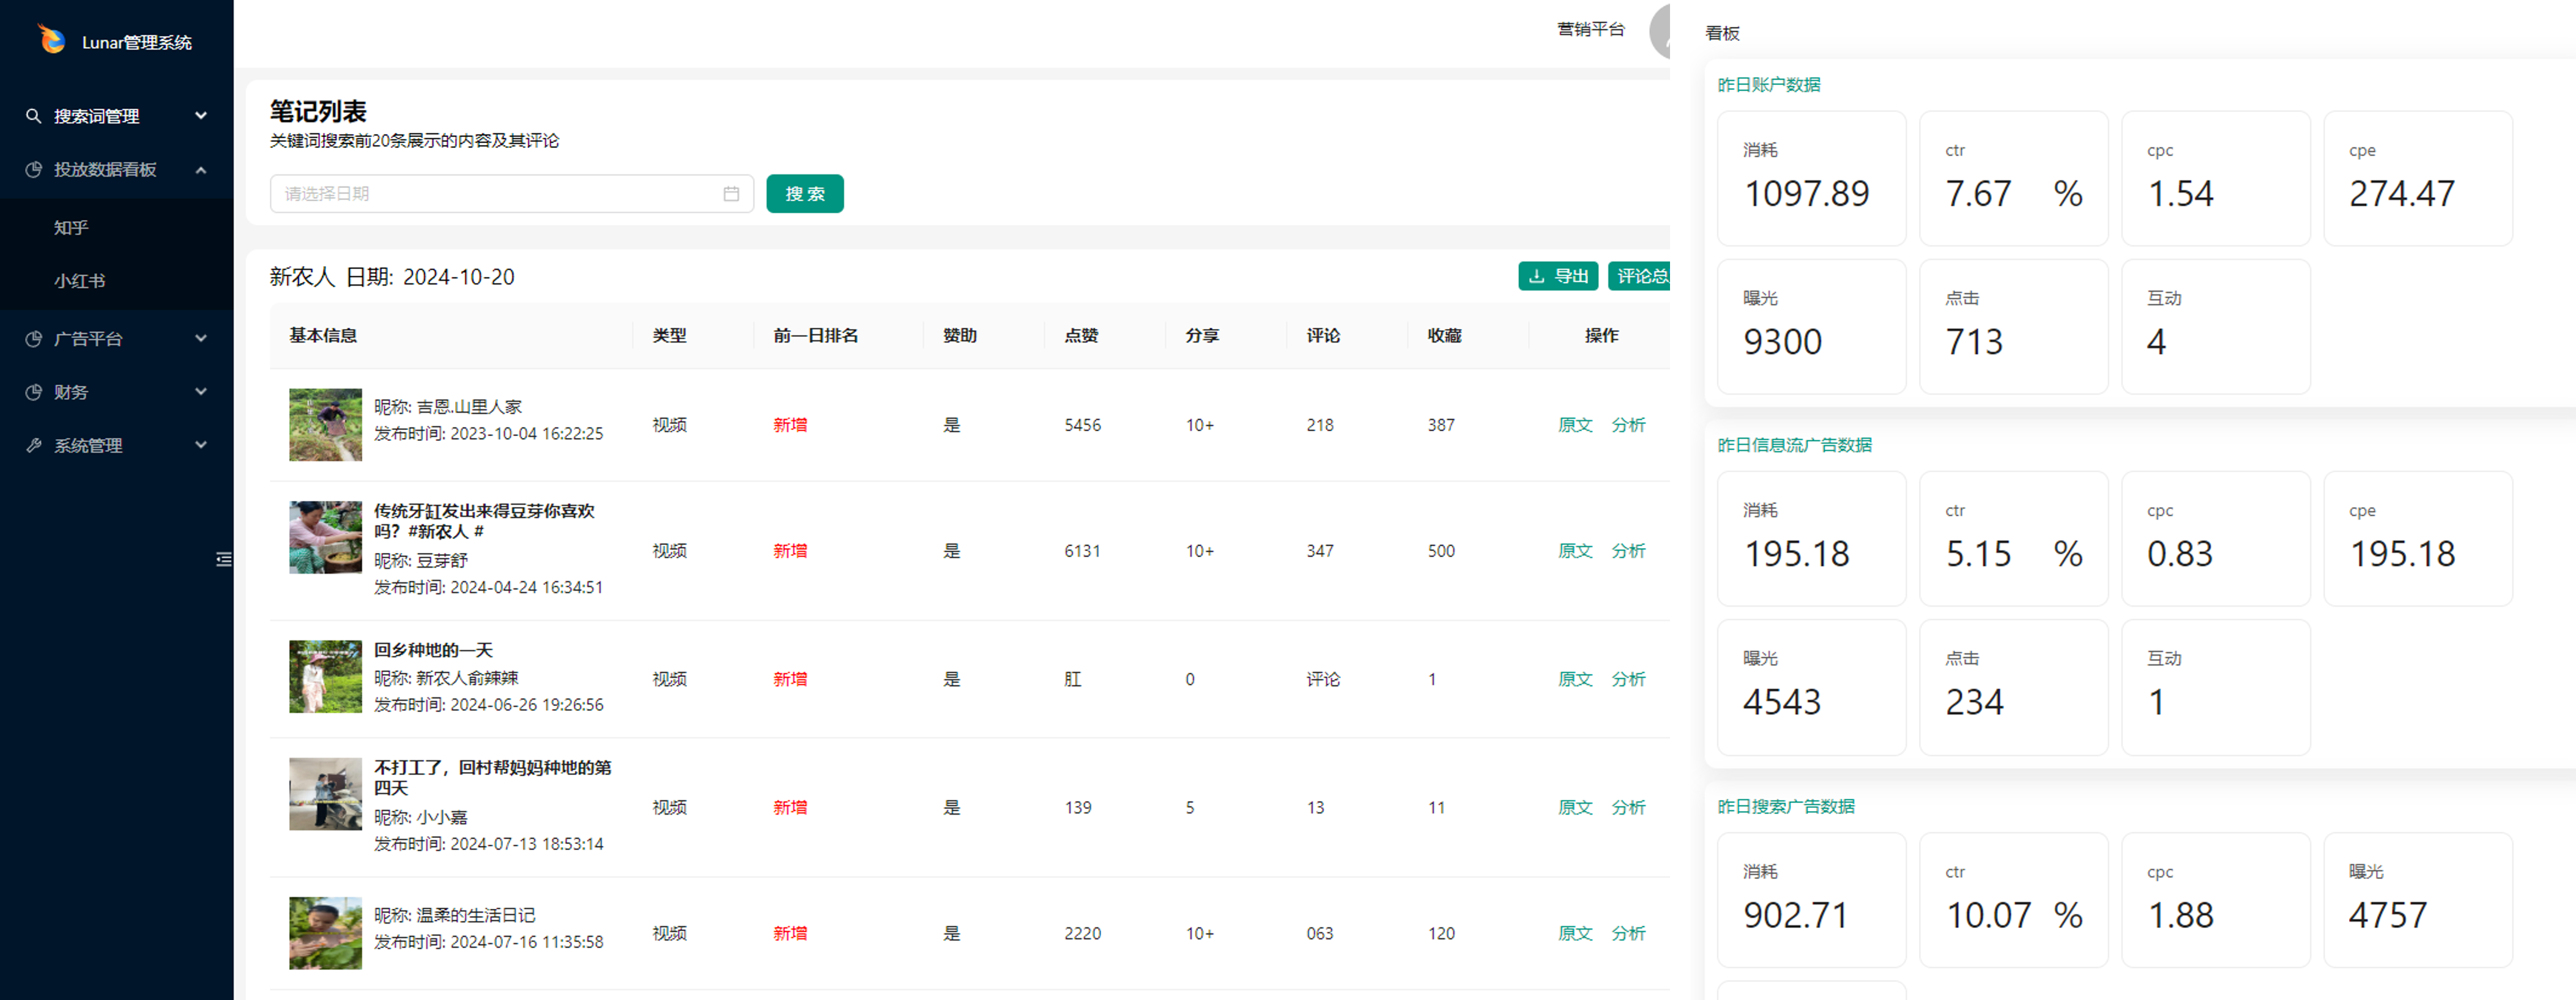Click the calendar icon in date field
Viewport: 2576px width, 1000px height.
(x=731, y=194)
